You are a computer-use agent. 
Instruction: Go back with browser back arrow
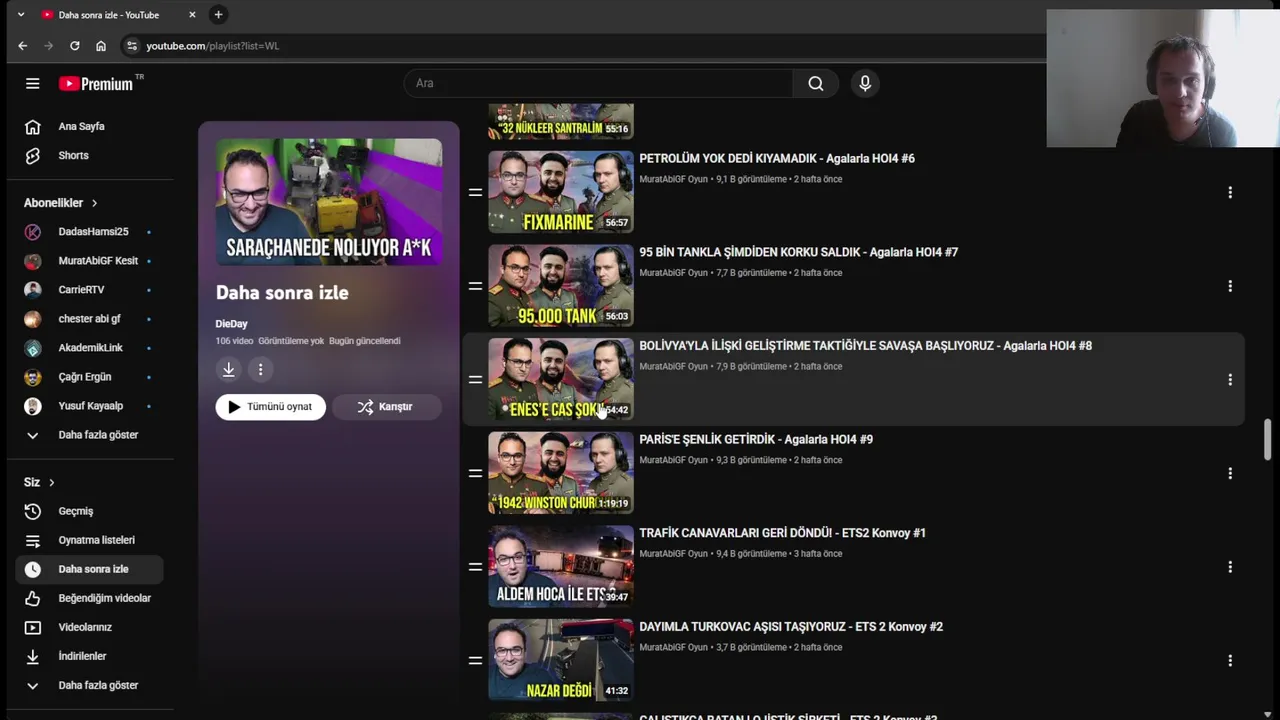pyautogui.click(x=22, y=46)
